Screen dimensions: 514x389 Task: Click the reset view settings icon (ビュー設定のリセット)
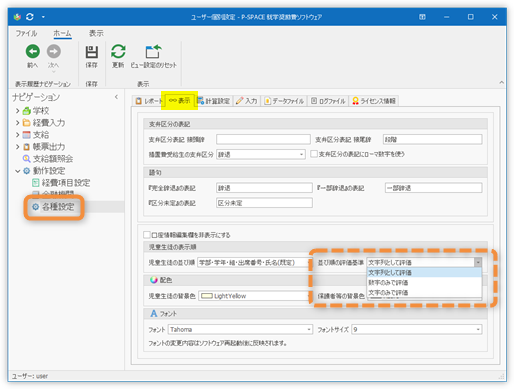153,52
